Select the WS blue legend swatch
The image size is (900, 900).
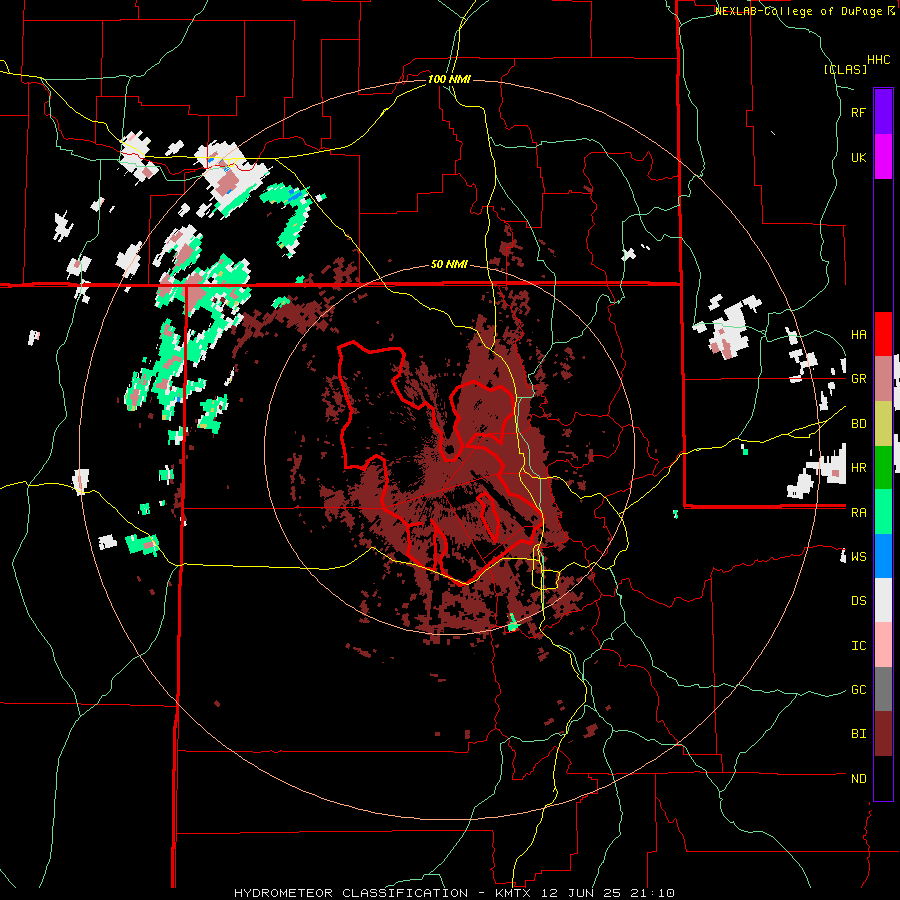click(x=883, y=556)
